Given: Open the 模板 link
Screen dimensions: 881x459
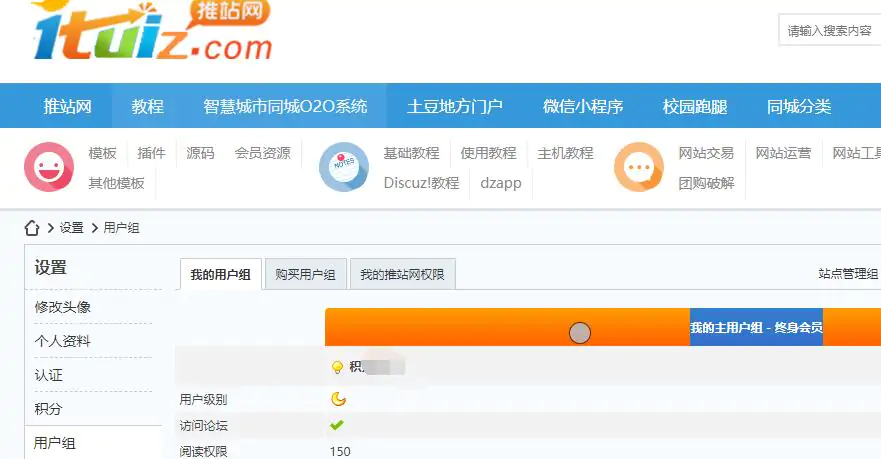Looking at the screenshot, I should (x=102, y=153).
